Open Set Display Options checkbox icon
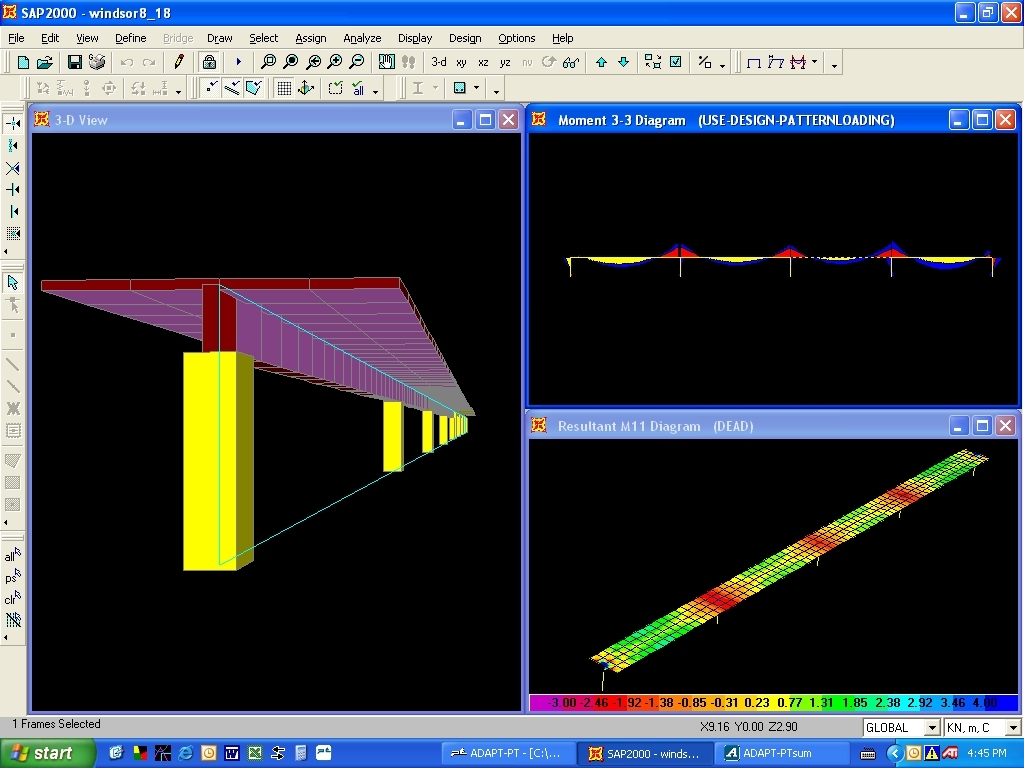The image size is (1024, 768). 676,62
